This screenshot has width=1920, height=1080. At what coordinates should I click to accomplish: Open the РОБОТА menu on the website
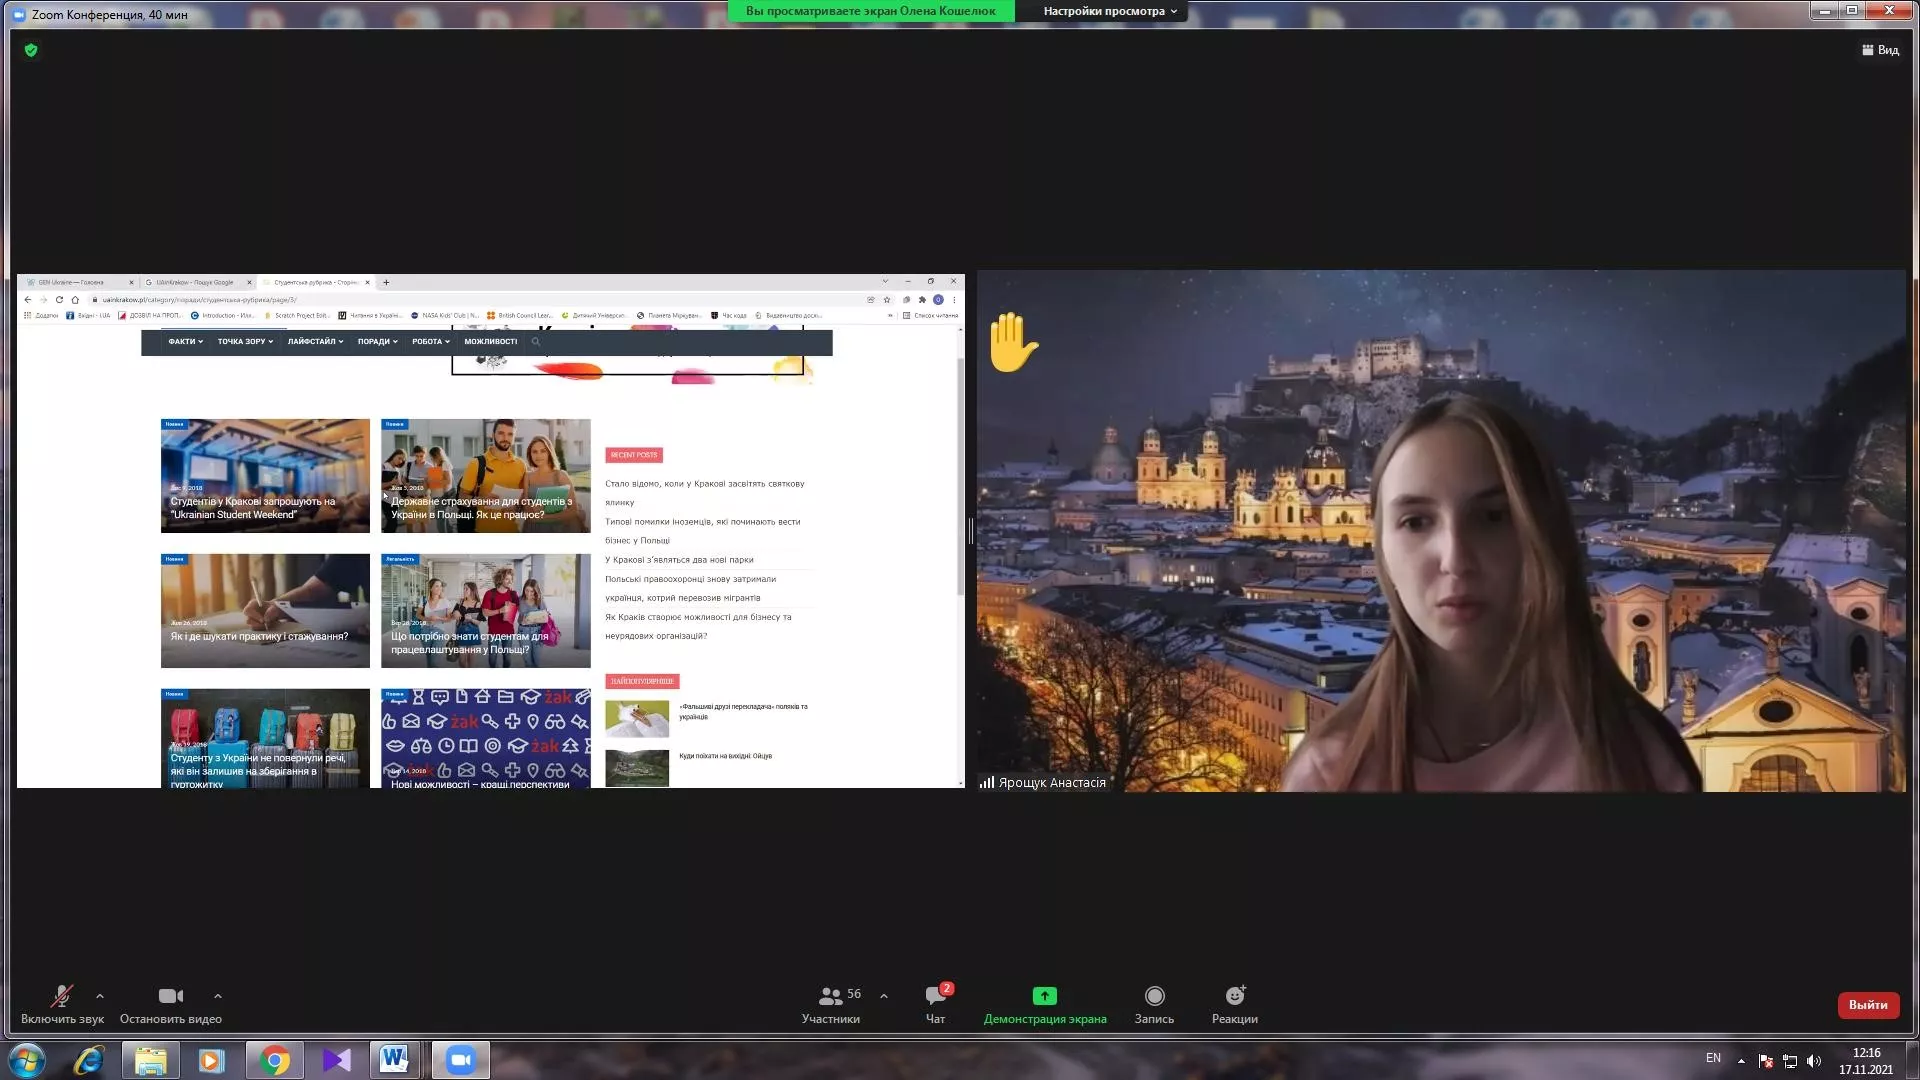pos(430,342)
